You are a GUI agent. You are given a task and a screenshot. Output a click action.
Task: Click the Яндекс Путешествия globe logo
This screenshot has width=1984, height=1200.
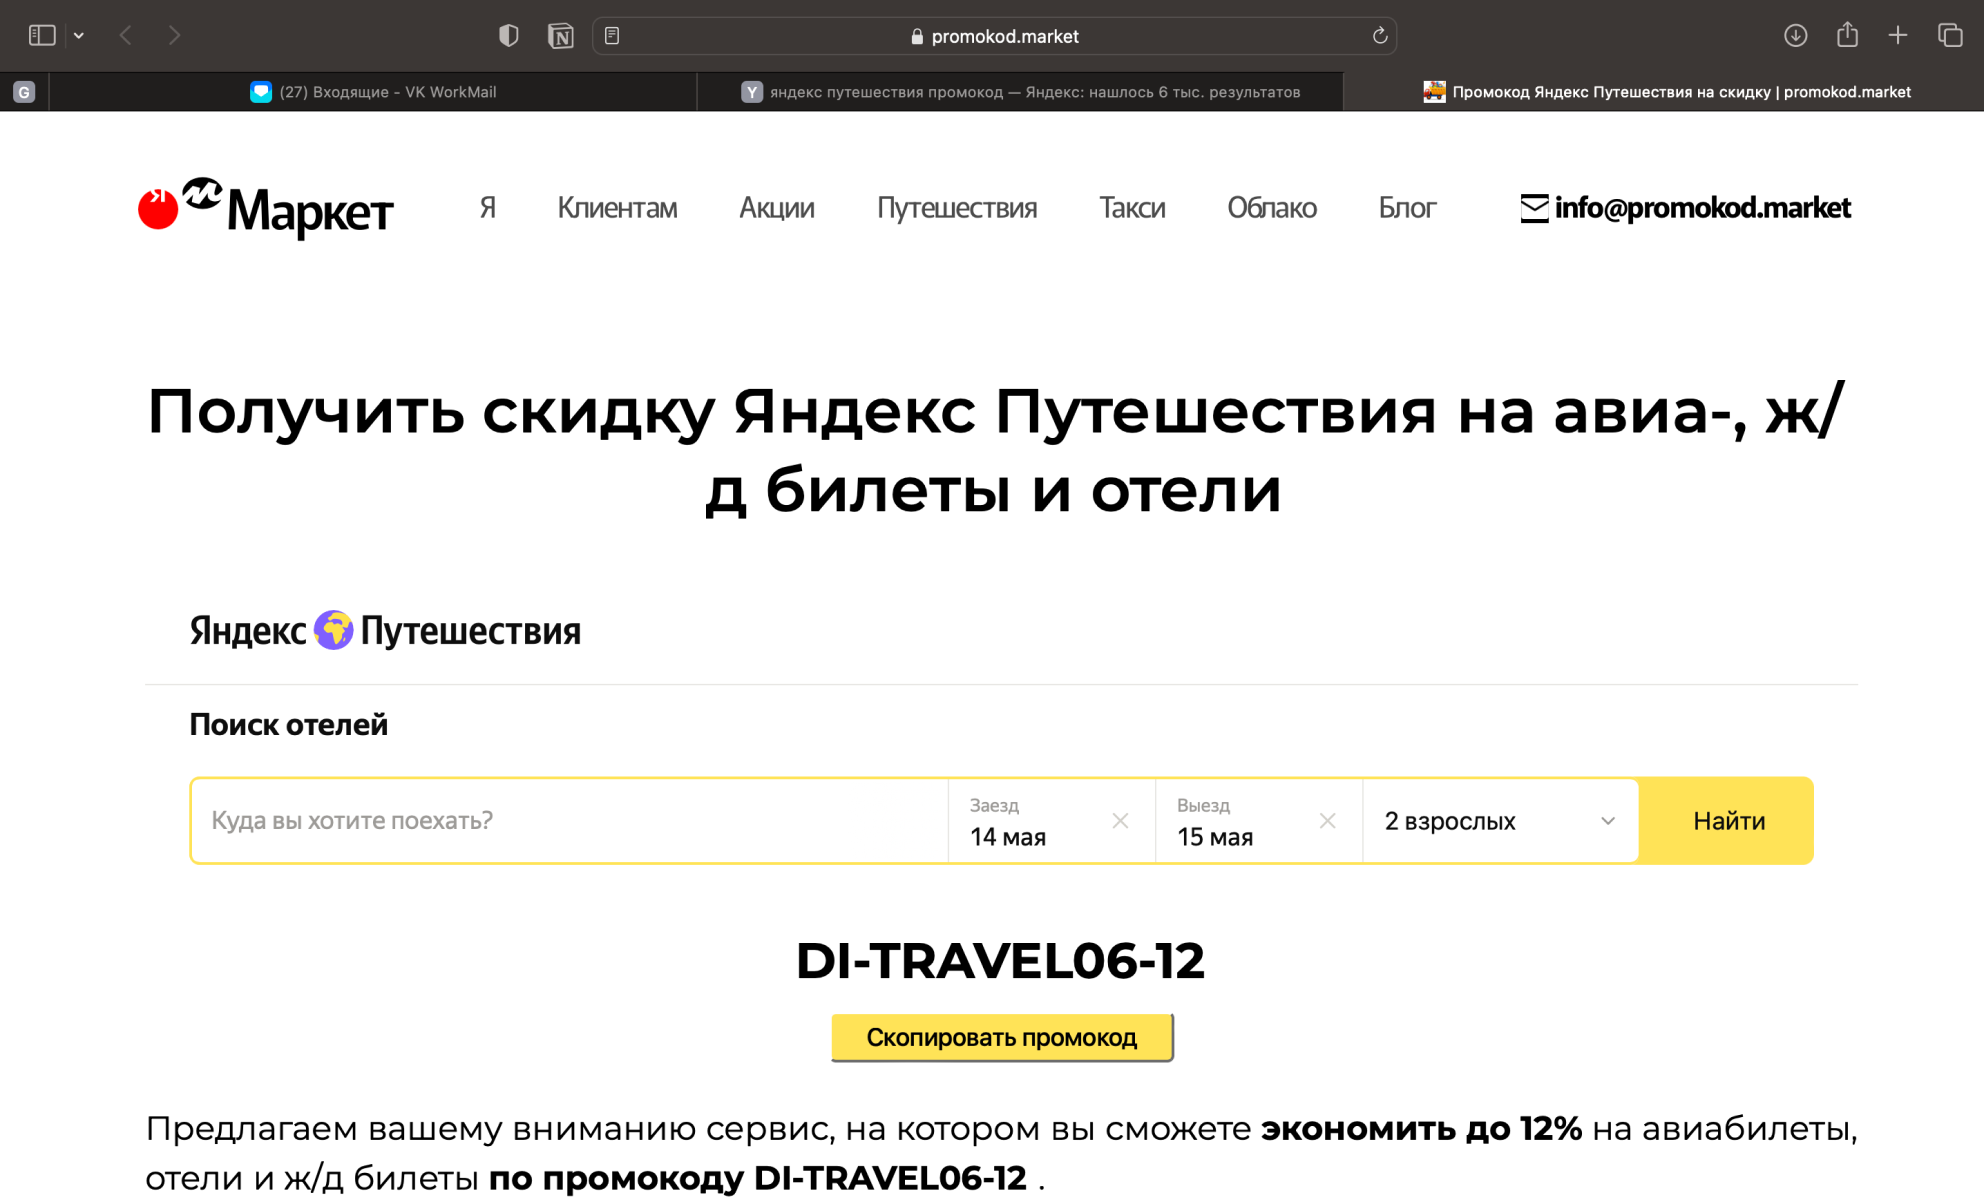[x=334, y=629]
